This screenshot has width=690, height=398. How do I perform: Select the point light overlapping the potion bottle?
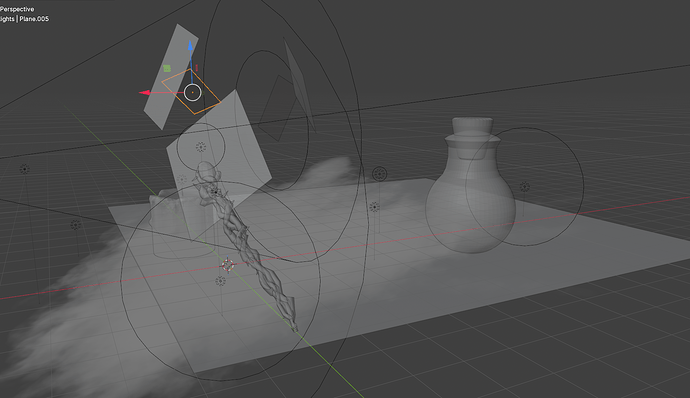coord(525,187)
